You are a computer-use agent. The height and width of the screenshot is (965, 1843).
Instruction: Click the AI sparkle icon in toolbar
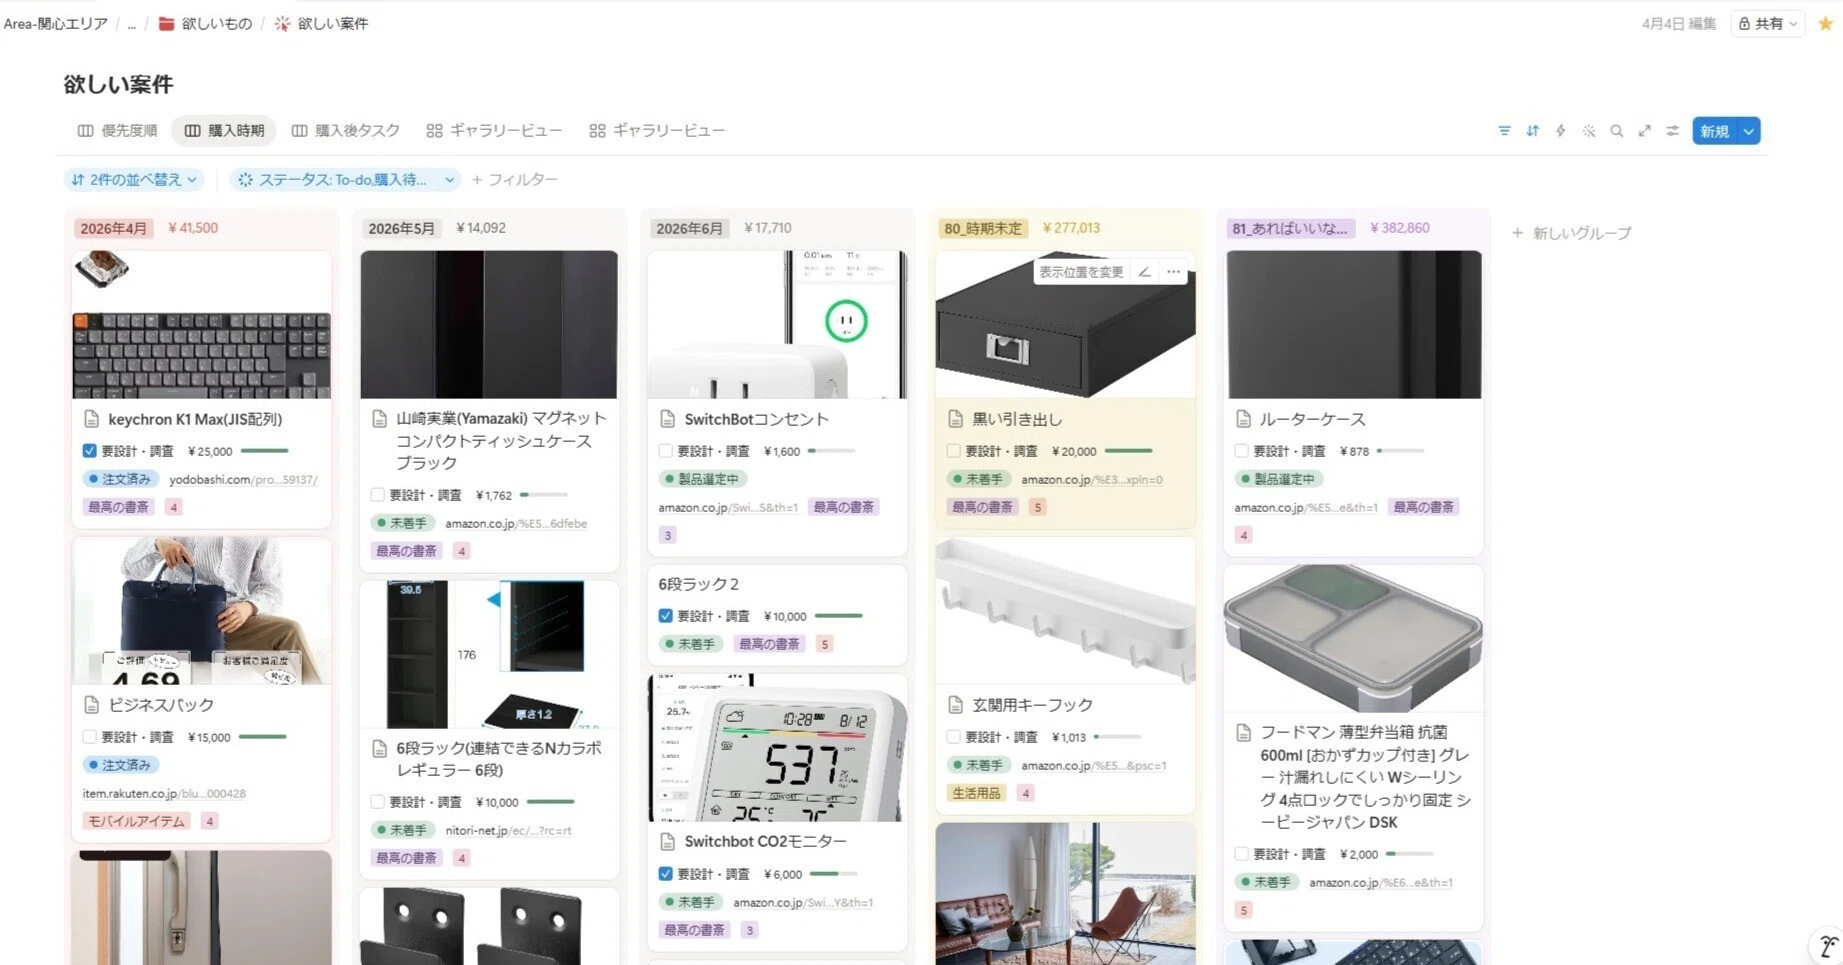coord(1588,131)
